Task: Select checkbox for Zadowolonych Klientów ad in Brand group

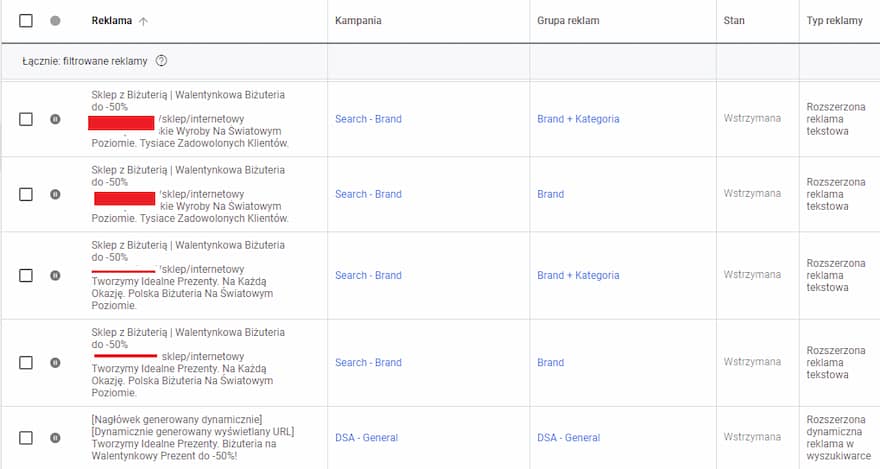Action: pyautogui.click(x=26, y=194)
